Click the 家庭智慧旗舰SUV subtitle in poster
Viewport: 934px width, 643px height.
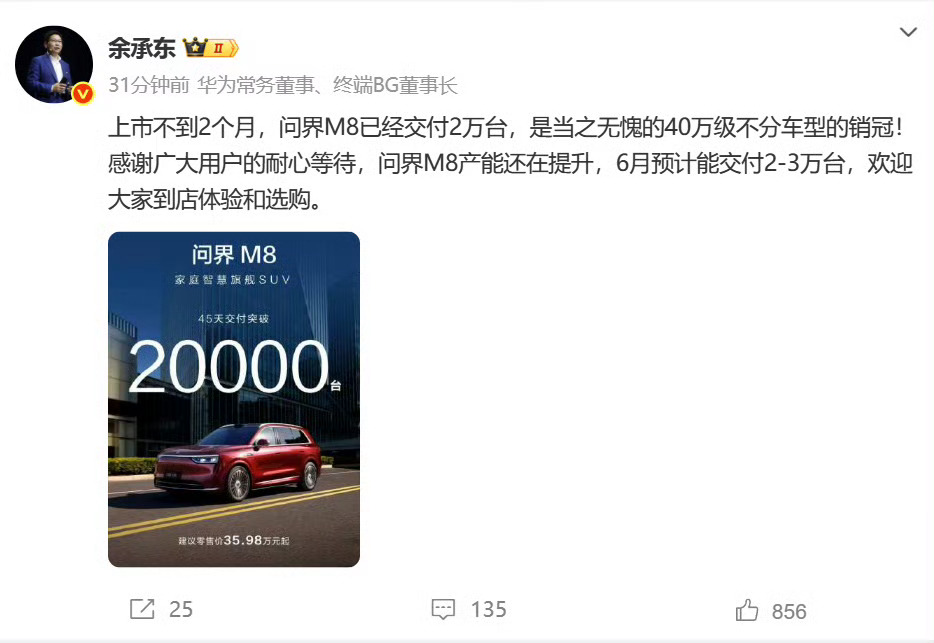[x=233, y=279]
